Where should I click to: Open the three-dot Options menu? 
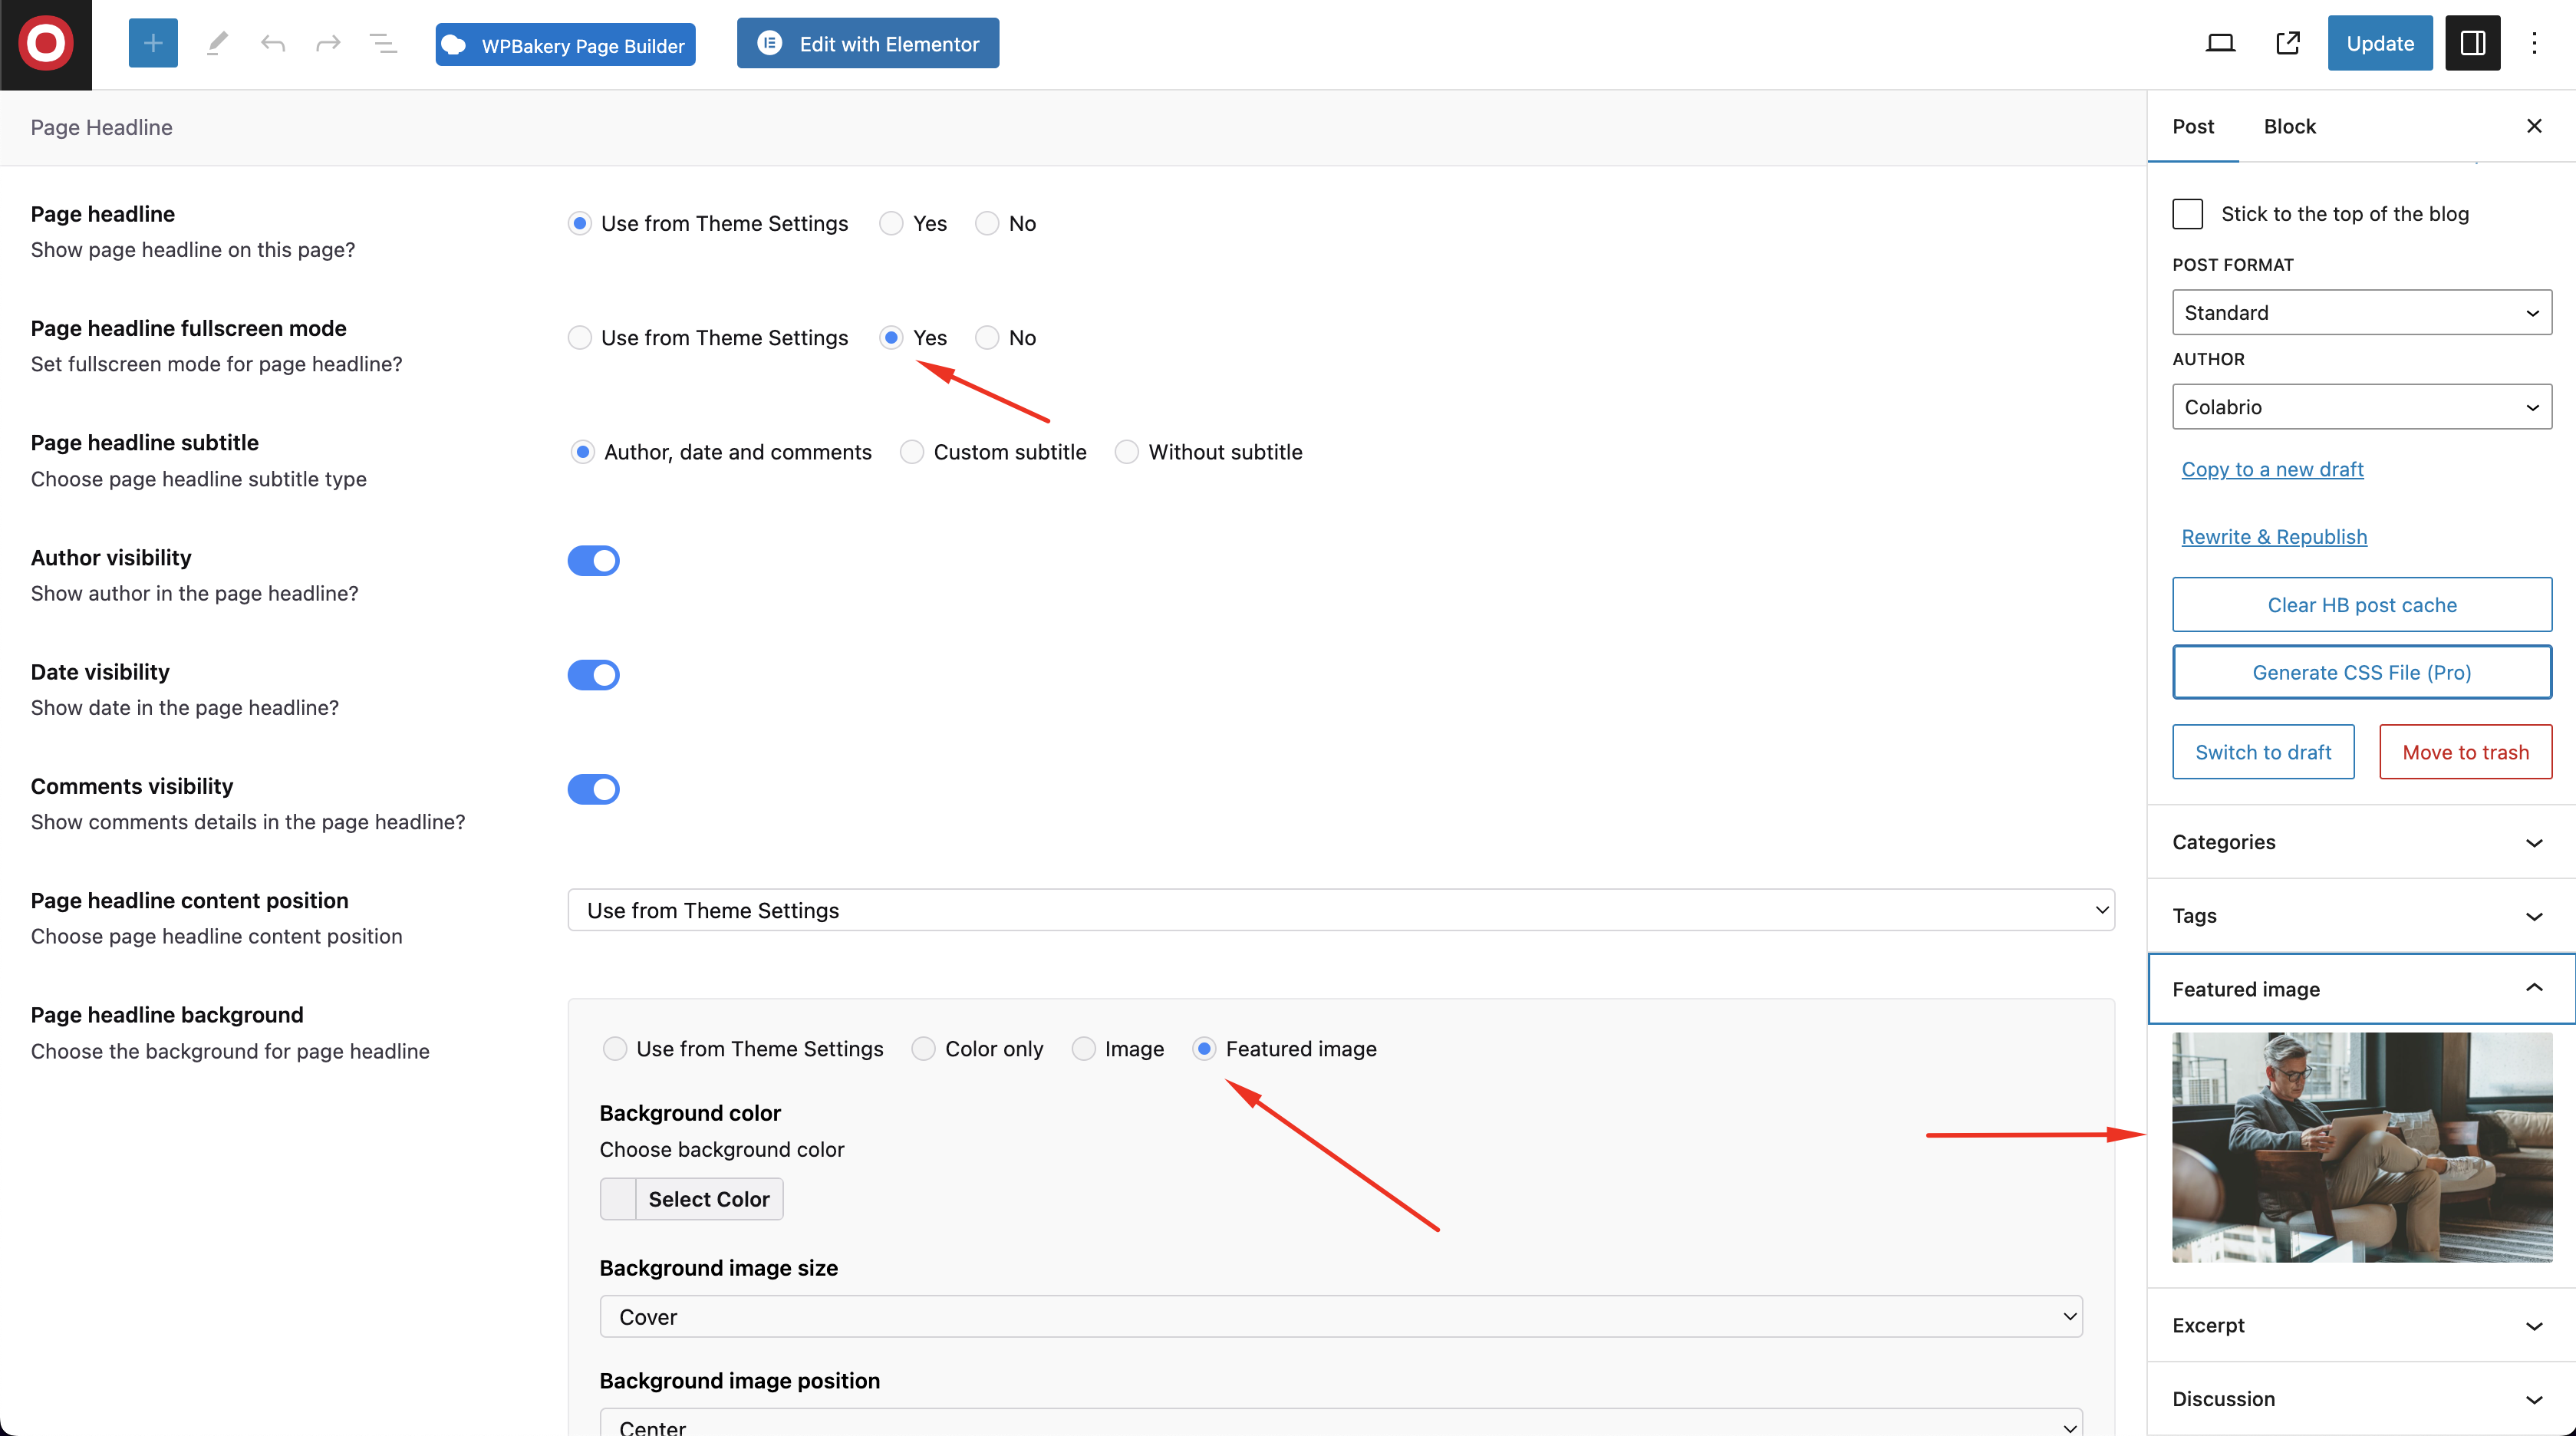(2534, 43)
